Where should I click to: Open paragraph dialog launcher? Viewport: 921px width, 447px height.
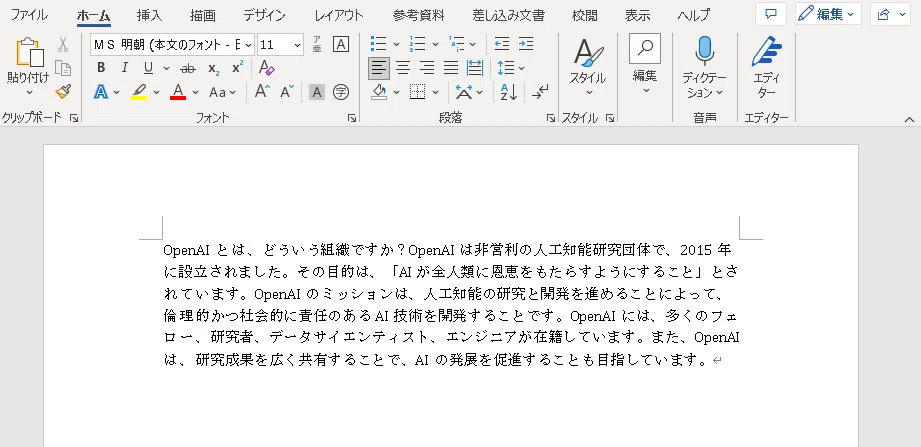tap(551, 118)
